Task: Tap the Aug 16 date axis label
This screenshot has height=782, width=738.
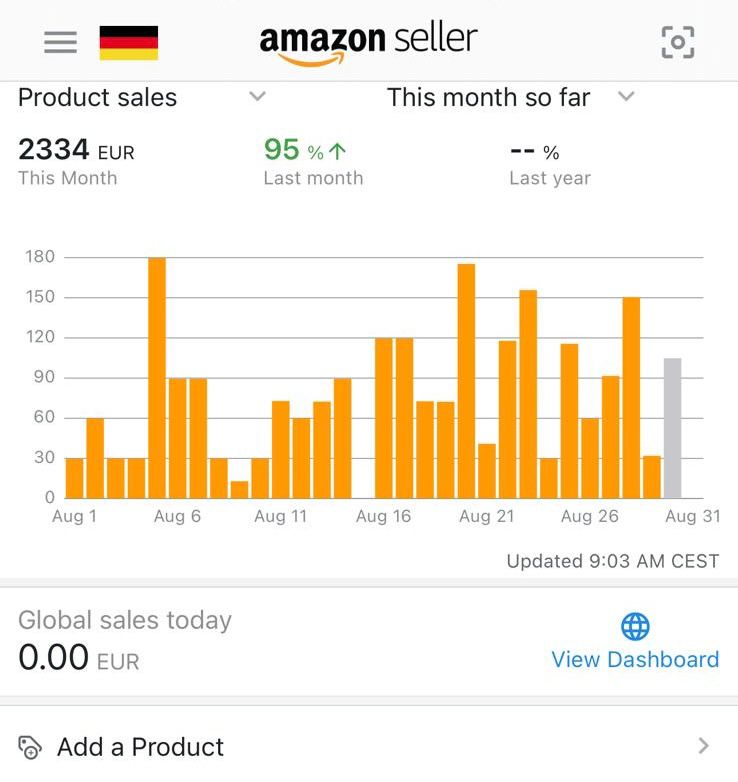Action: 384,517
